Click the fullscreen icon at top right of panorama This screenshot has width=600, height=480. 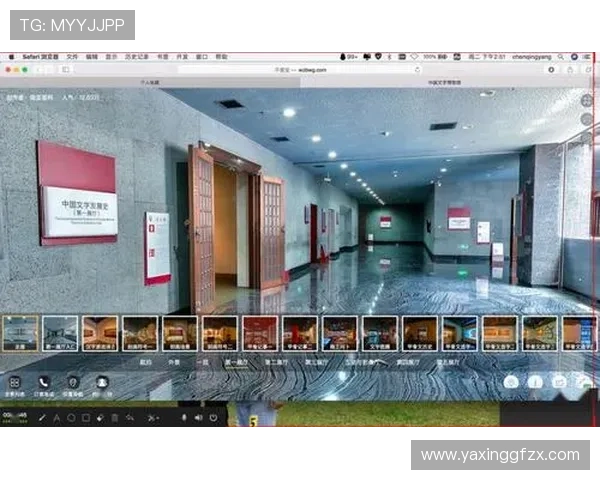click(x=586, y=101)
